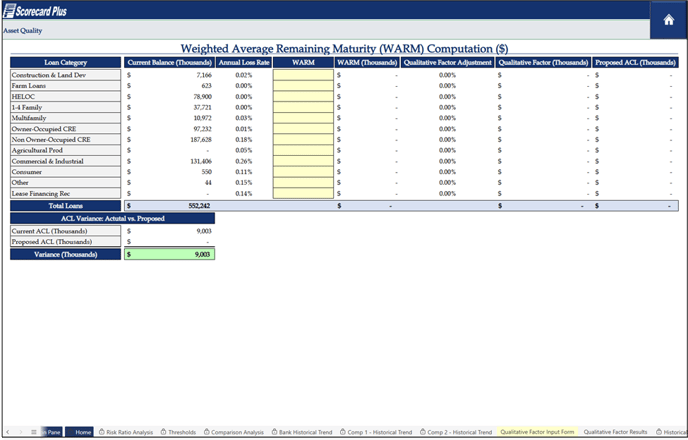The height and width of the screenshot is (440, 688).
Task: Open the Home sheet tab
Action: [x=79, y=432]
